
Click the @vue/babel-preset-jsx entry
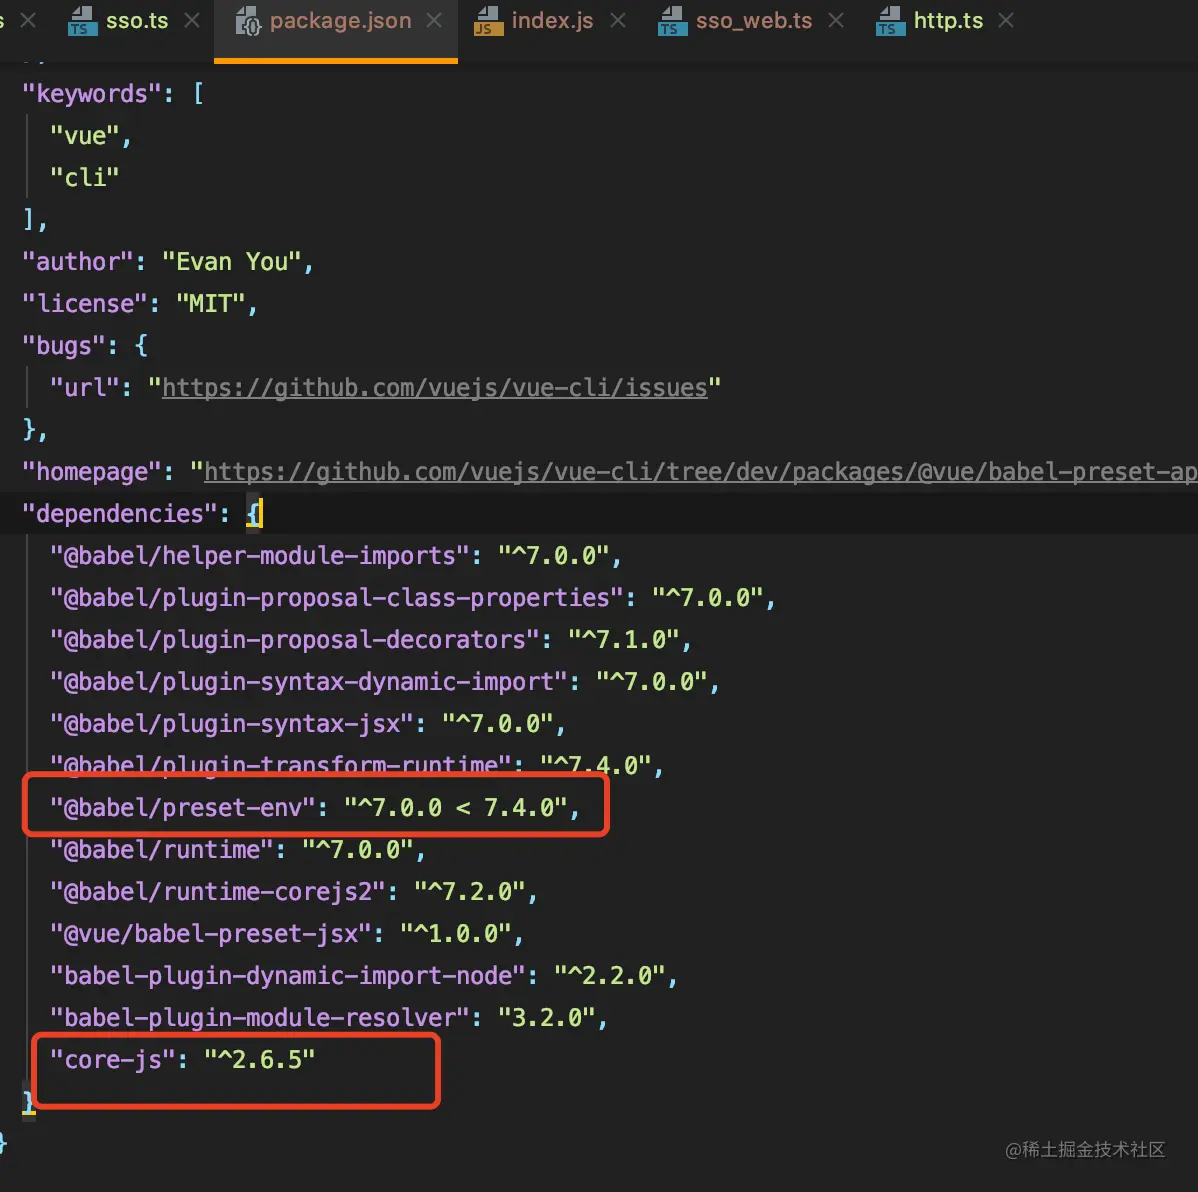pos(287,934)
